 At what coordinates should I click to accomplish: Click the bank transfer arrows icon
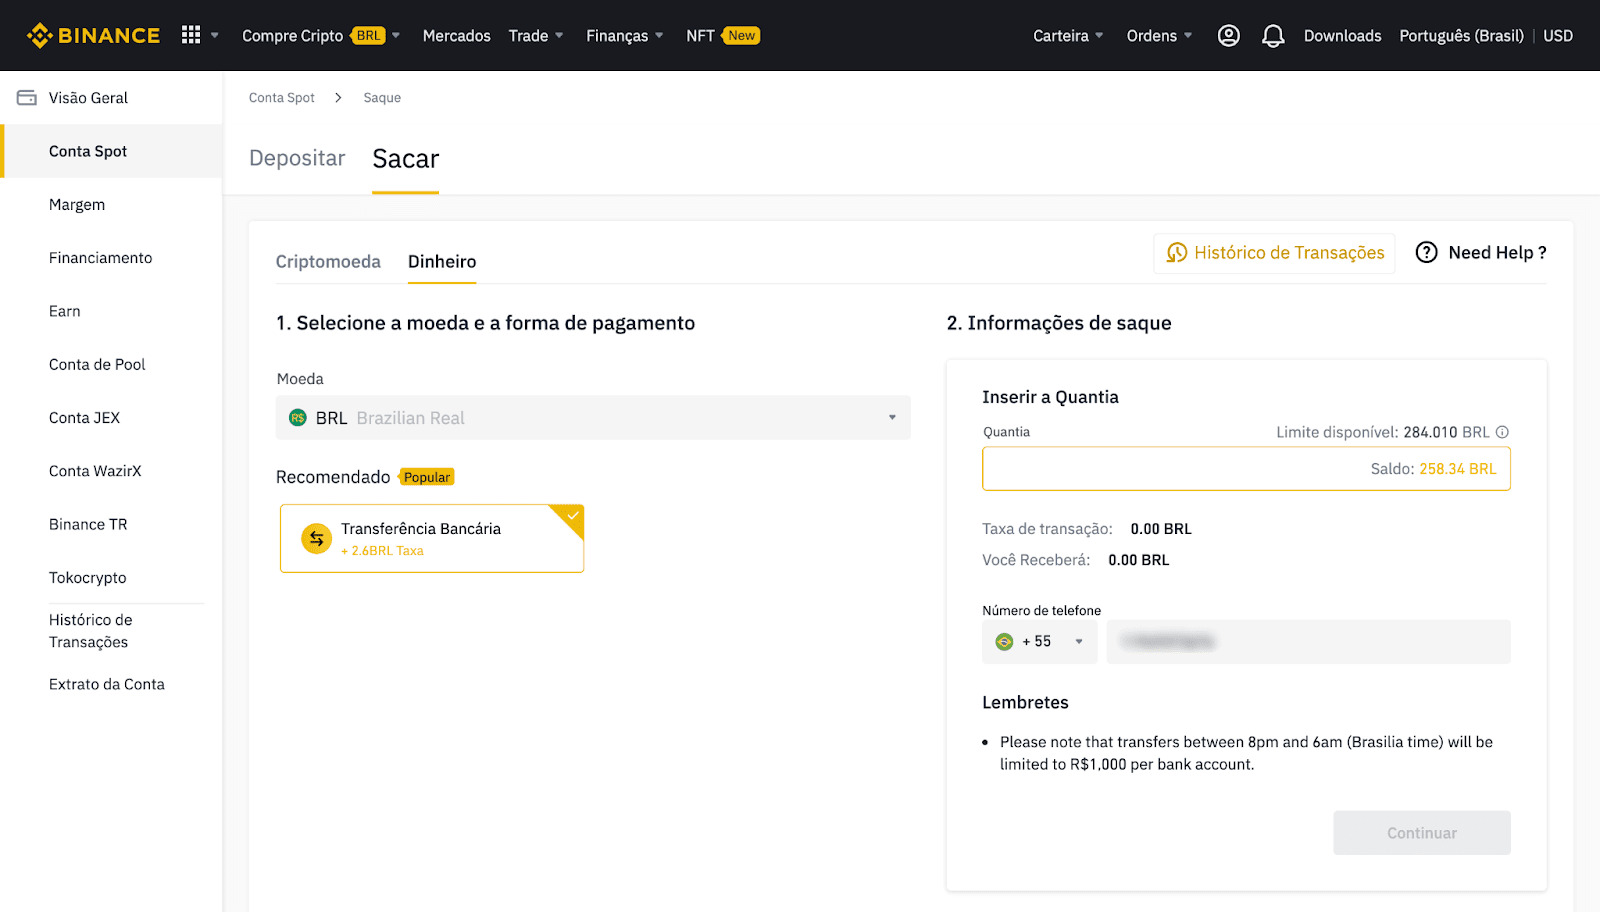click(x=317, y=538)
